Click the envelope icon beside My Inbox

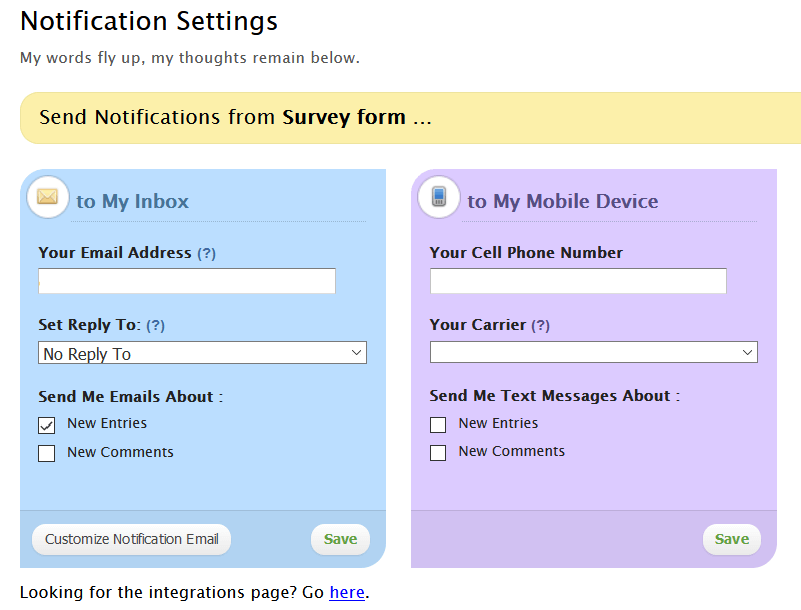pos(47,197)
